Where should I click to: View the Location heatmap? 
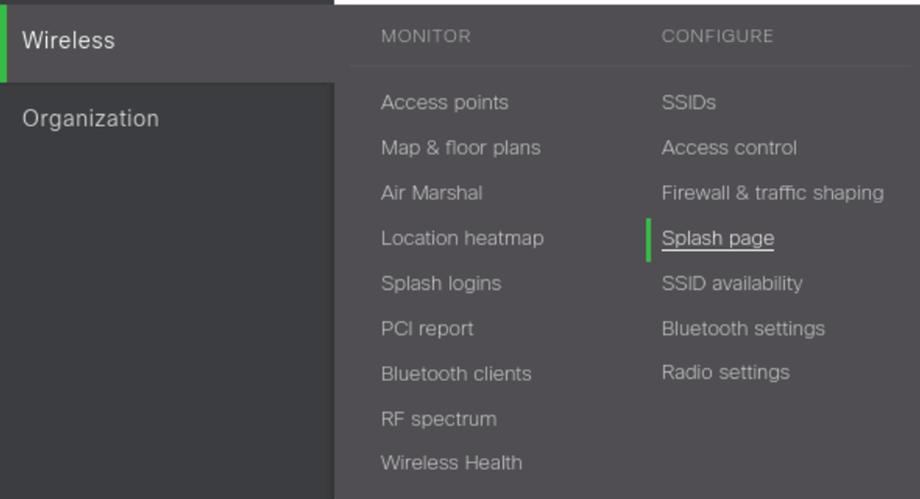pyautogui.click(x=462, y=238)
